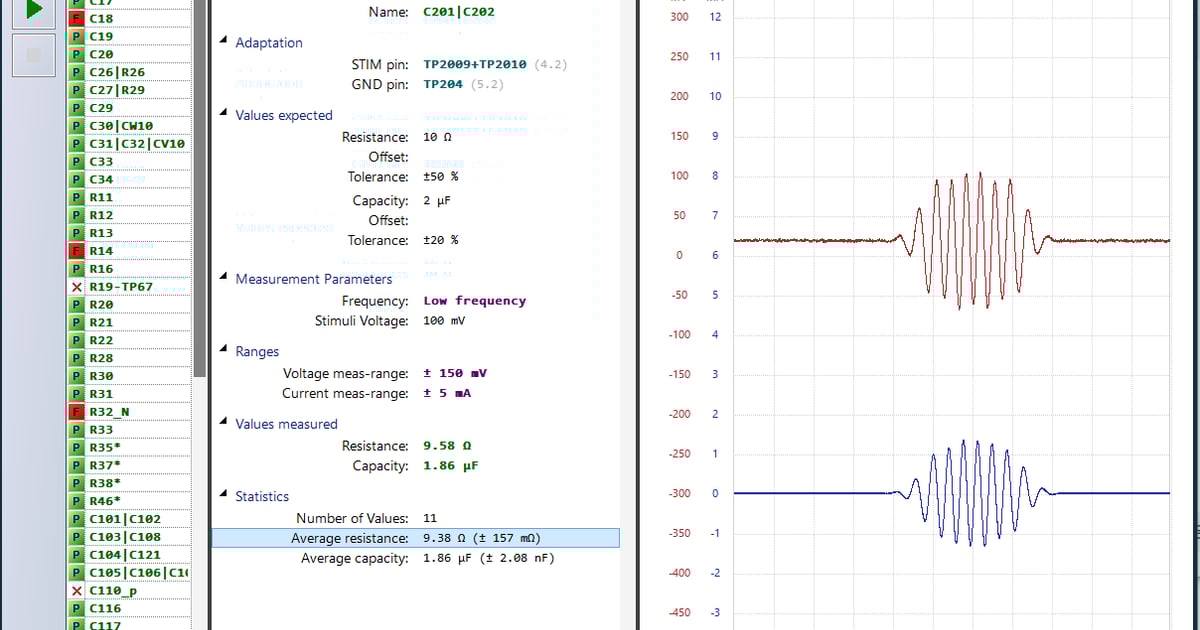Screen dimensions: 1200x630
Task: Click the X skipped icon beside C110_p
Action: click(76, 590)
